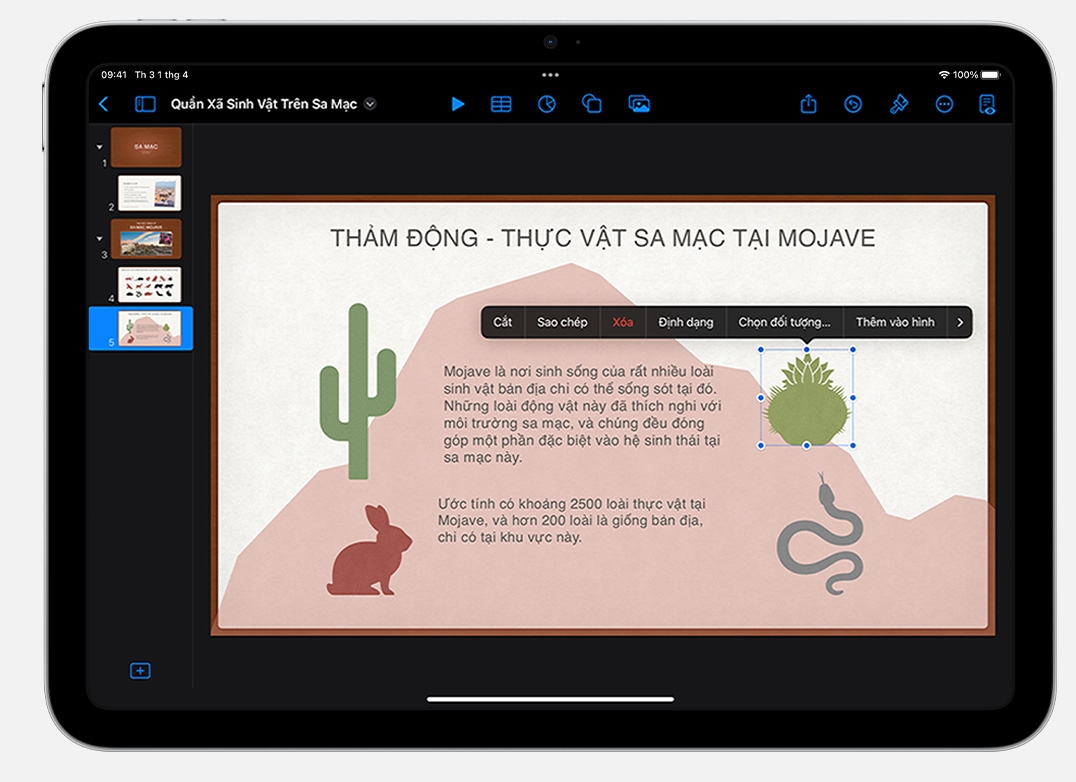Tap Xóa to delete the plant
Screen dimensions: 1076x782
pyautogui.click(x=622, y=322)
